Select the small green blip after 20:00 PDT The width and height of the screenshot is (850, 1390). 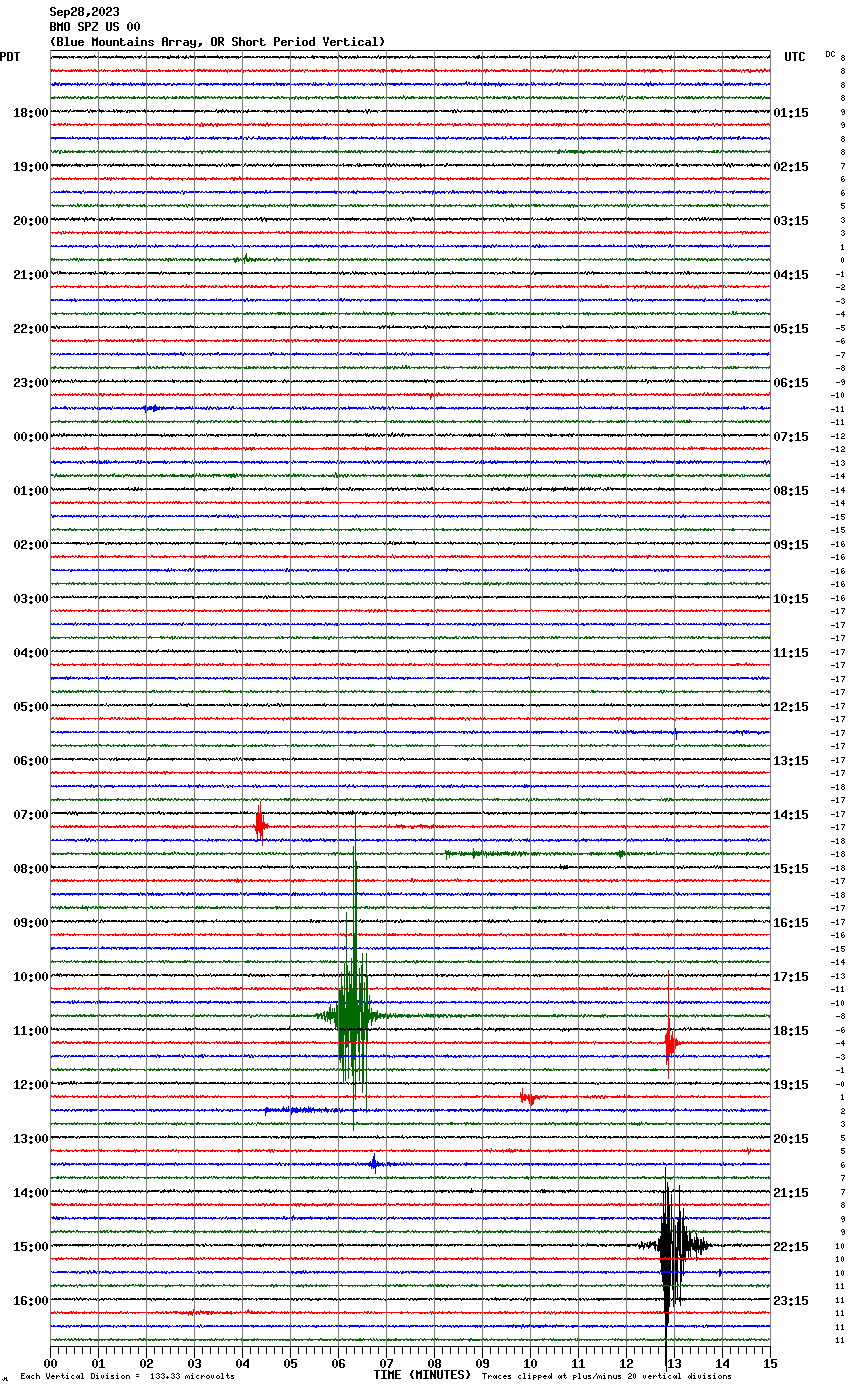244,259
